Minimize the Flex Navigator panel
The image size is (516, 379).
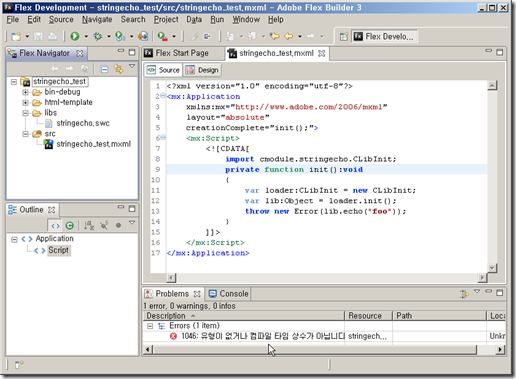click(121, 51)
